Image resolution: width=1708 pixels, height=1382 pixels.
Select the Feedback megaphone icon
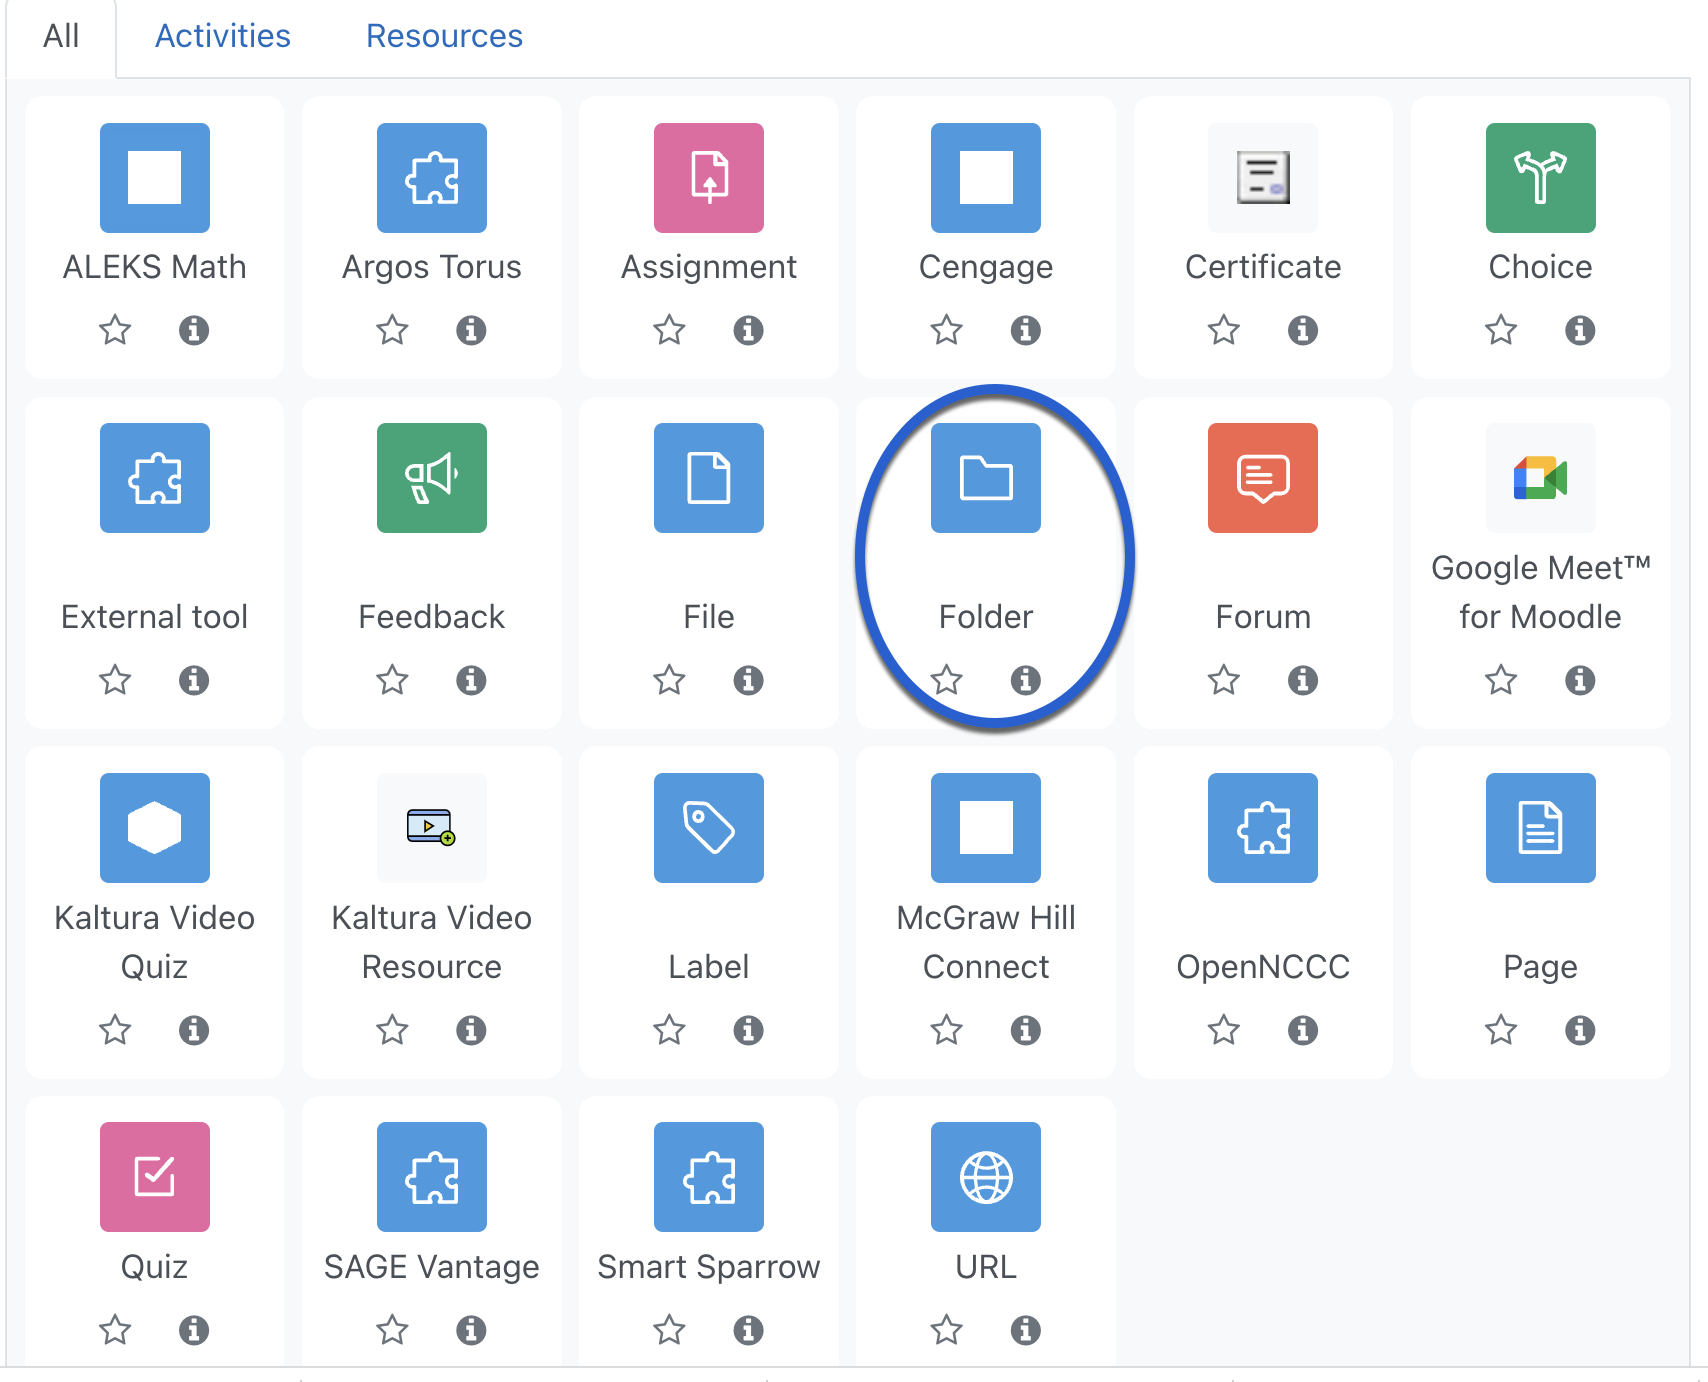coord(432,478)
